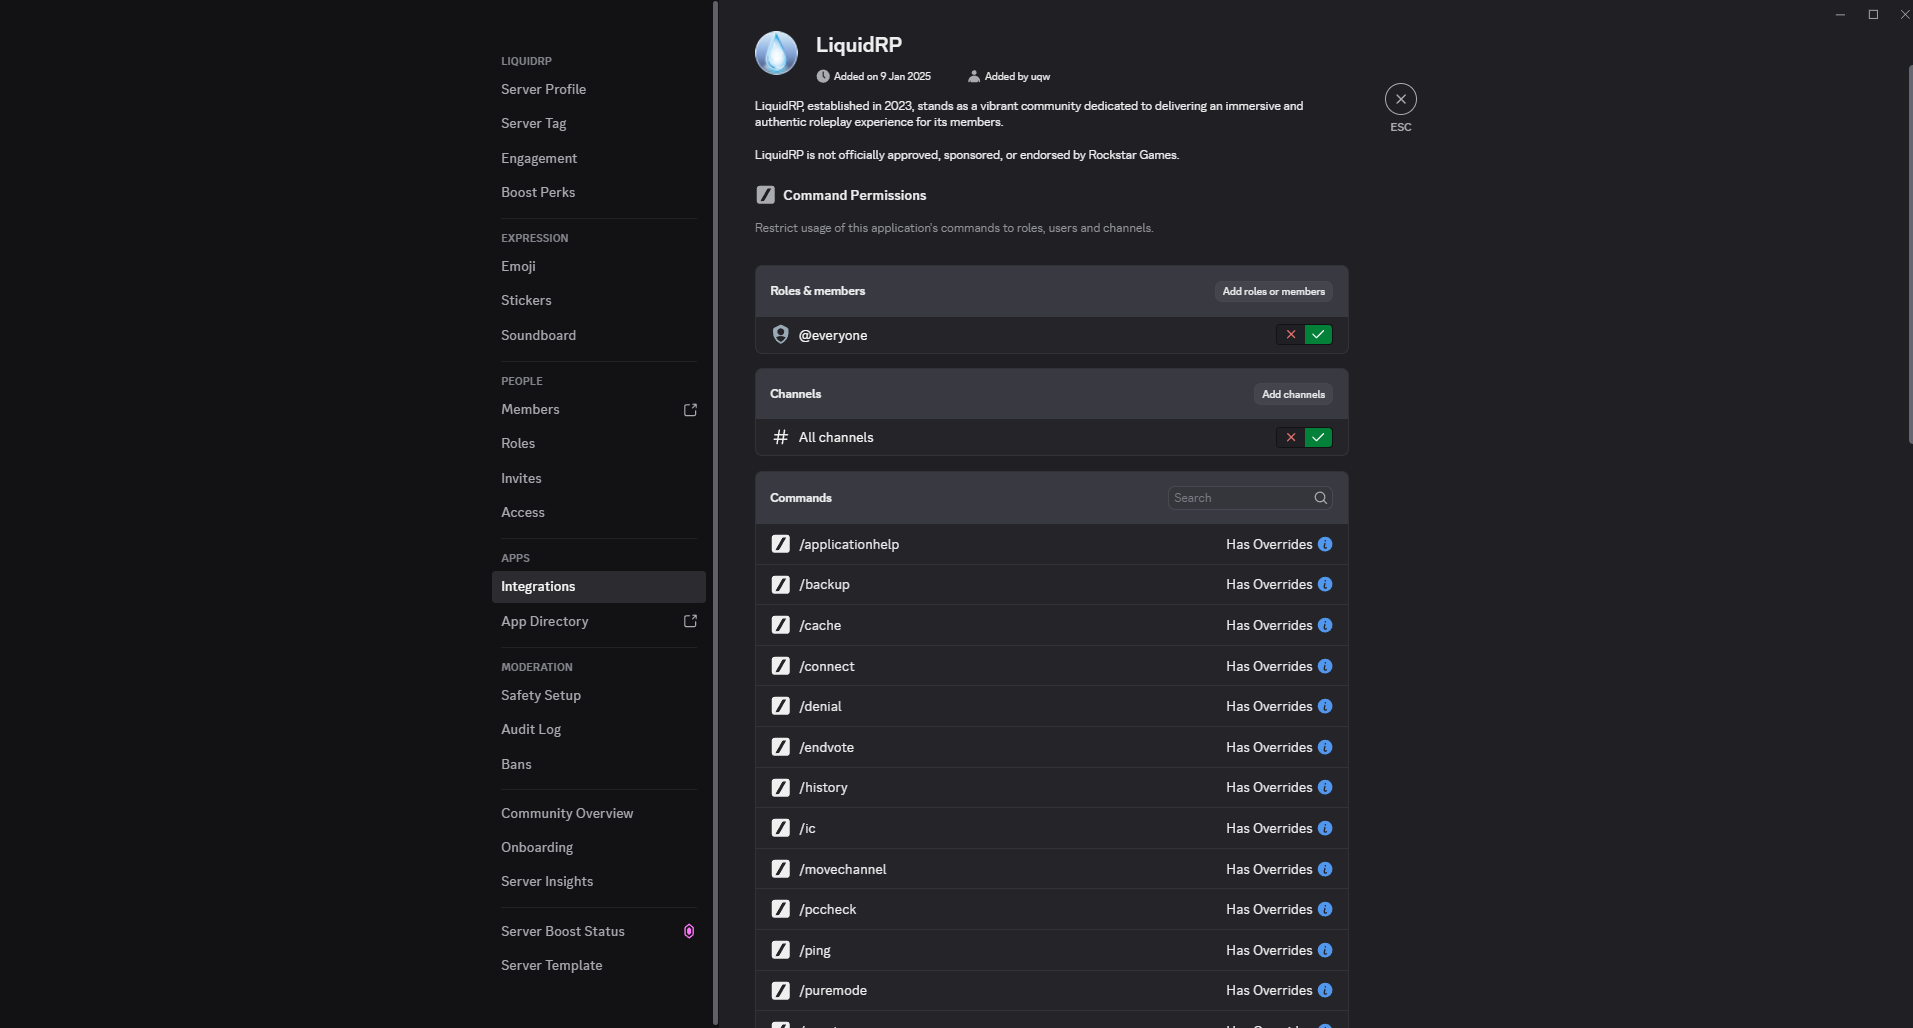Image resolution: width=1913 pixels, height=1028 pixels.
Task: Deny commands for @everyone with red X
Action: click(x=1290, y=335)
